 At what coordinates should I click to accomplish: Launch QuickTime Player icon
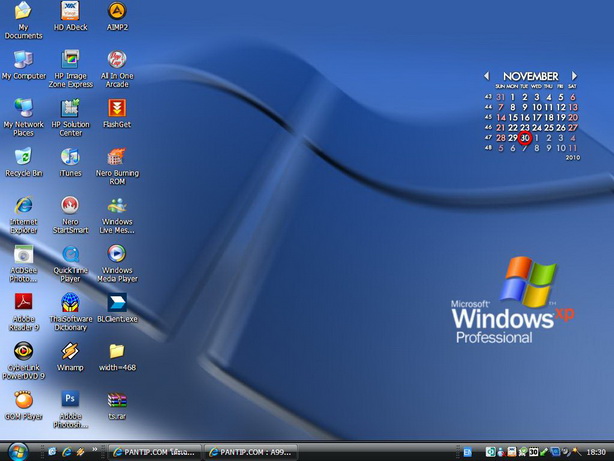(70, 254)
